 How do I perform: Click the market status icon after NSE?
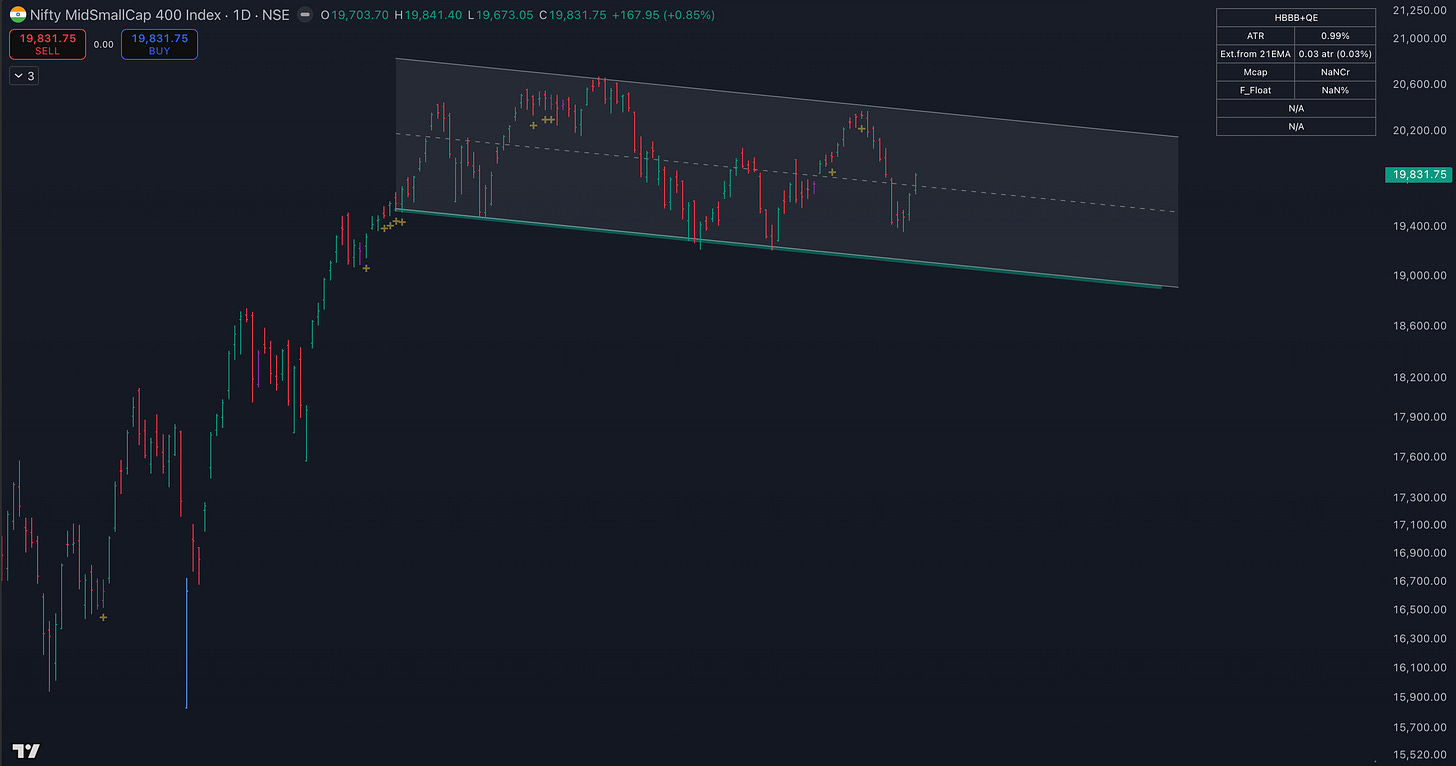(304, 16)
